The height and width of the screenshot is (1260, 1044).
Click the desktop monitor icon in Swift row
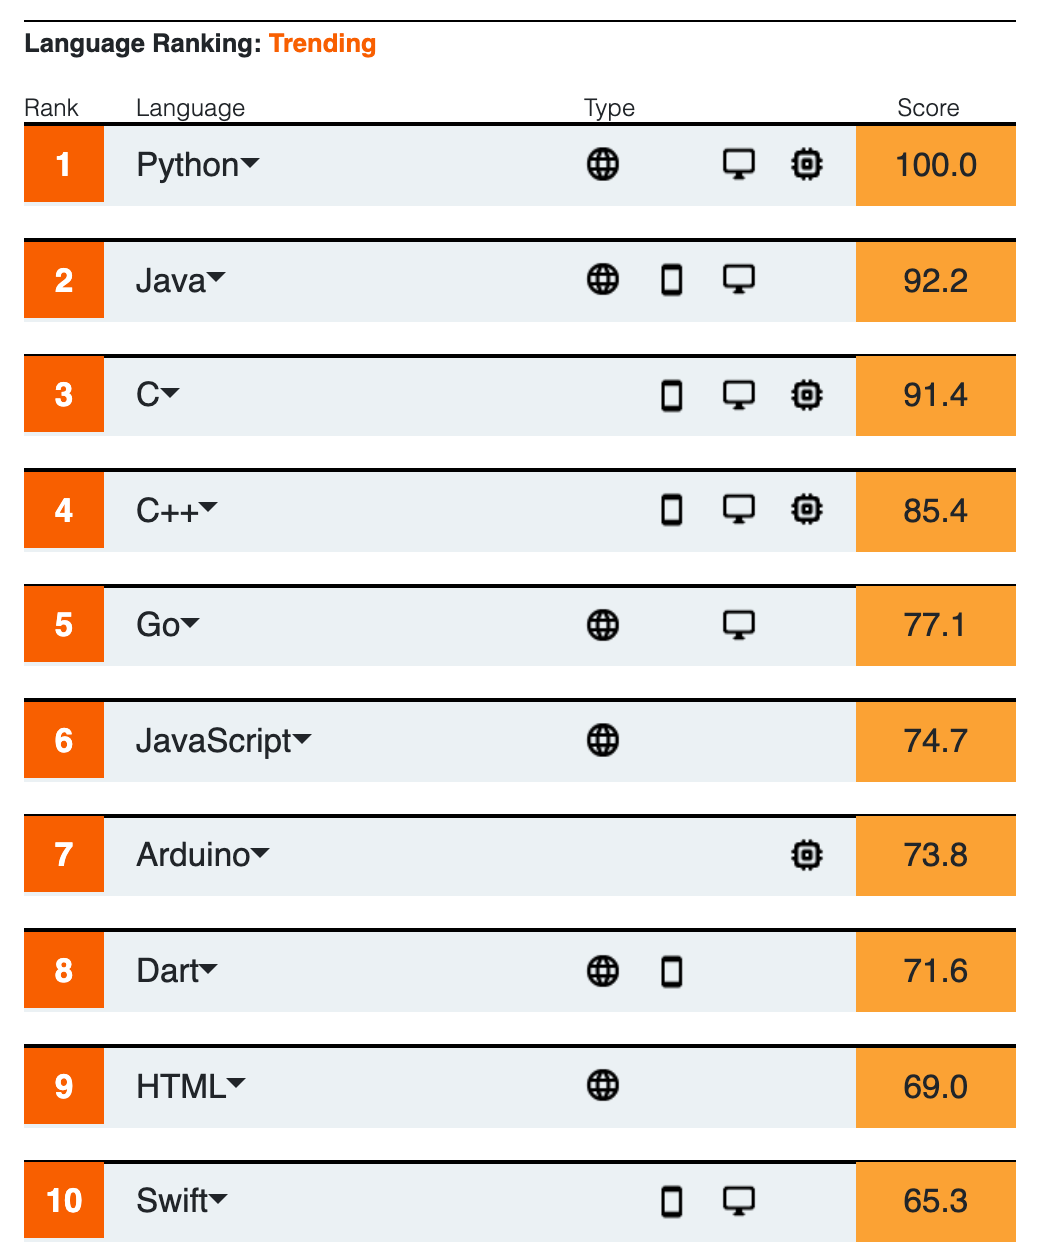click(x=739, y=1200)
